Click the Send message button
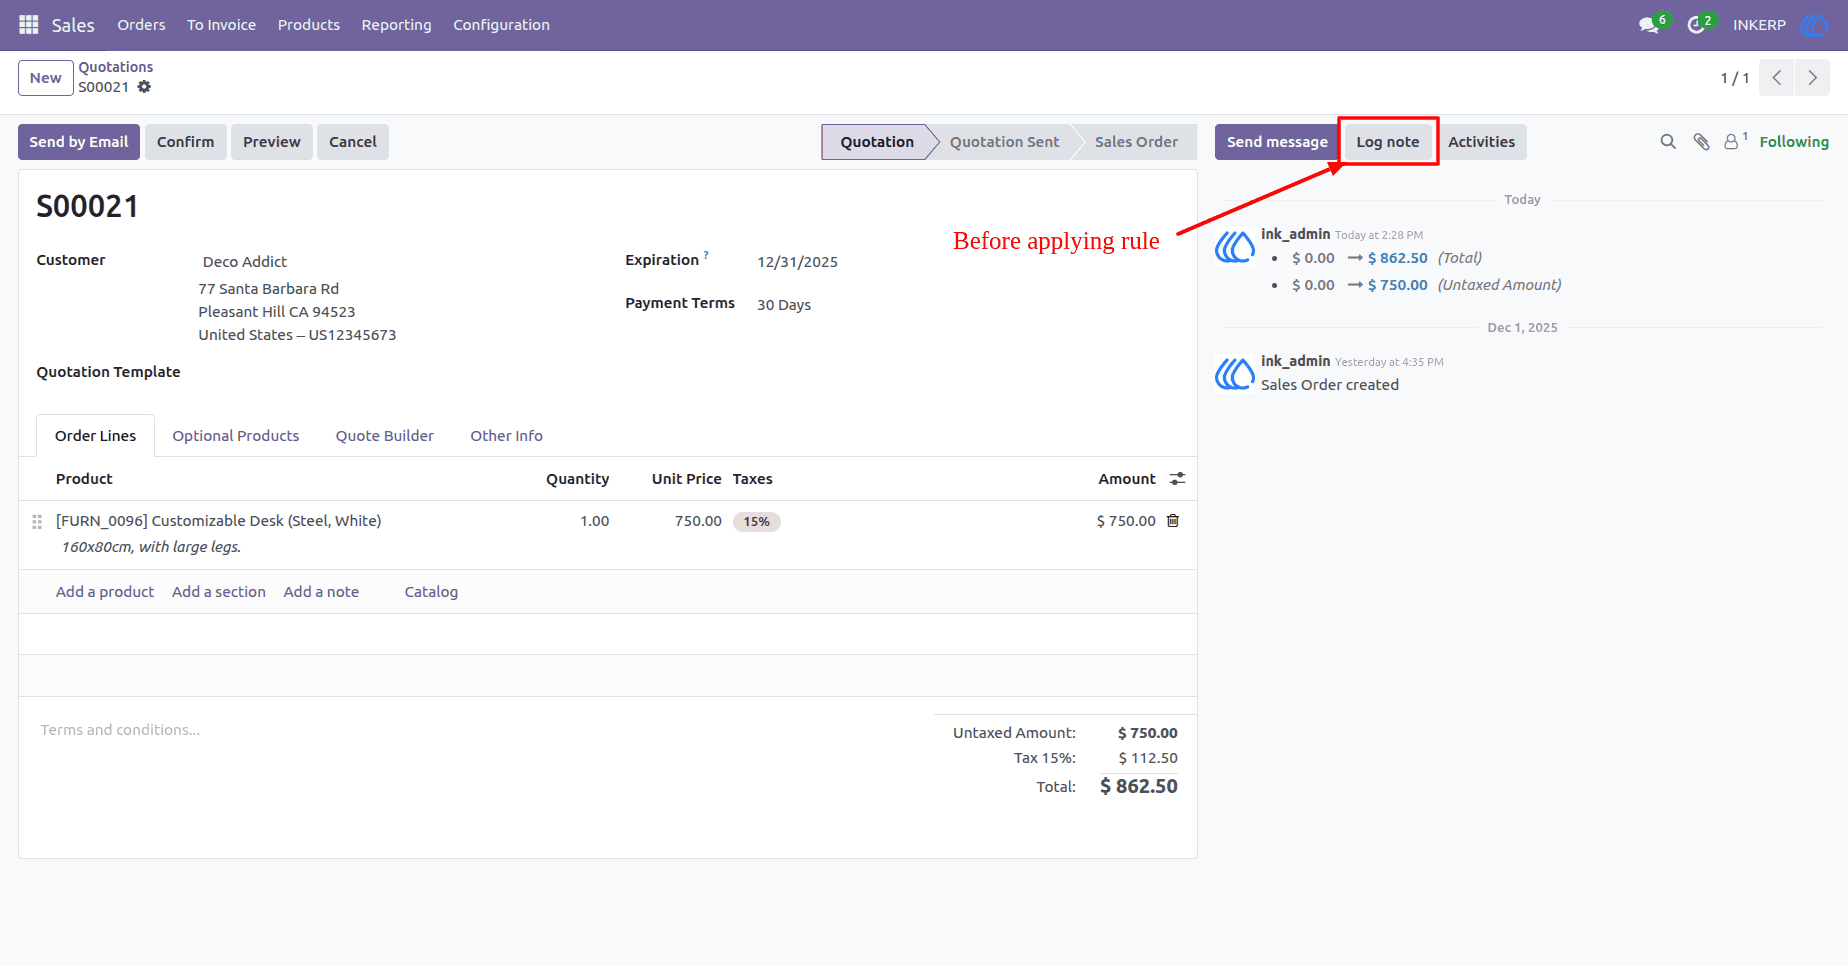Screen dimensions: 1848x966 pyautogui.click(x=1277, y=142)
